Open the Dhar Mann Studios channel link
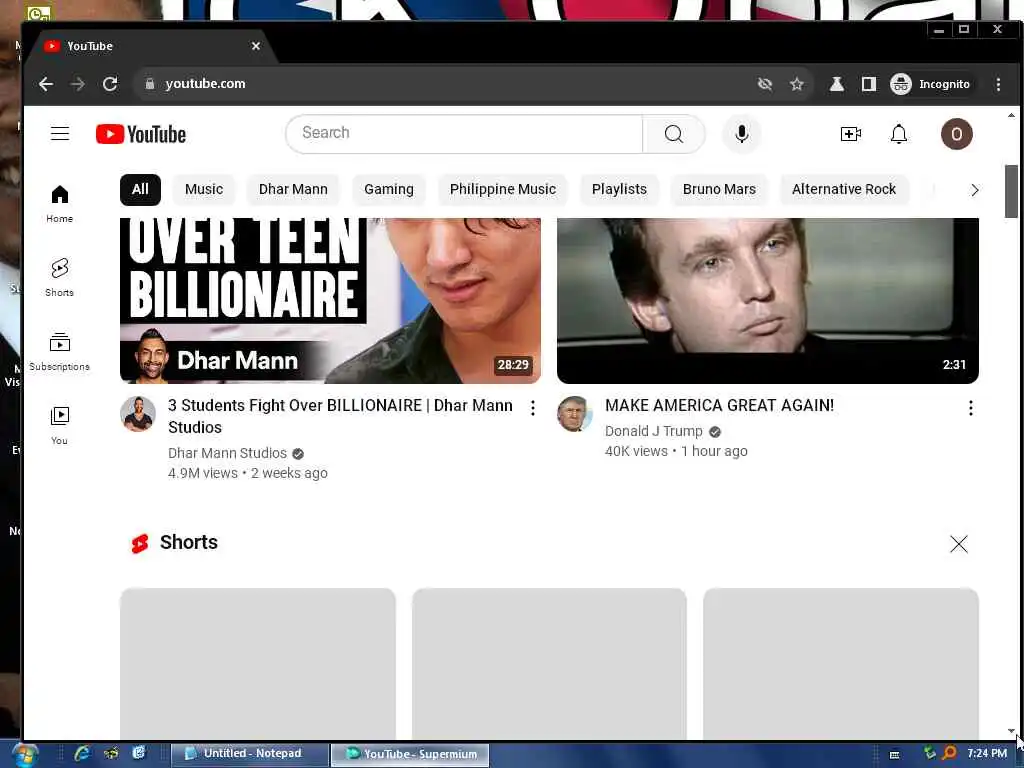The image size is (1024, 768). pos(227,453)
